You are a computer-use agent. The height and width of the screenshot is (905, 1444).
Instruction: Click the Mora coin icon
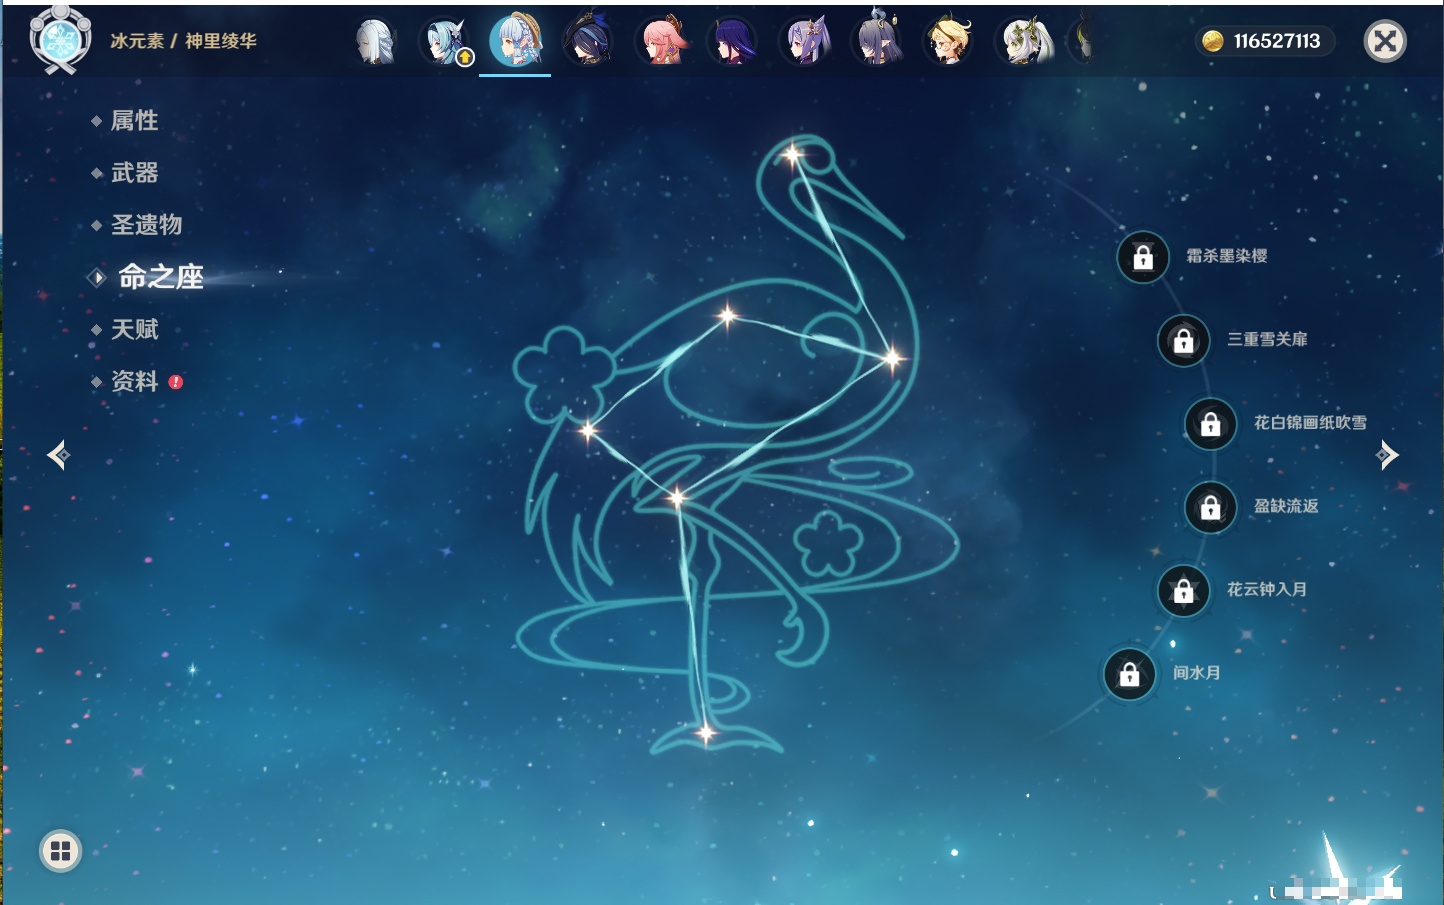(x=1213, y=41)
